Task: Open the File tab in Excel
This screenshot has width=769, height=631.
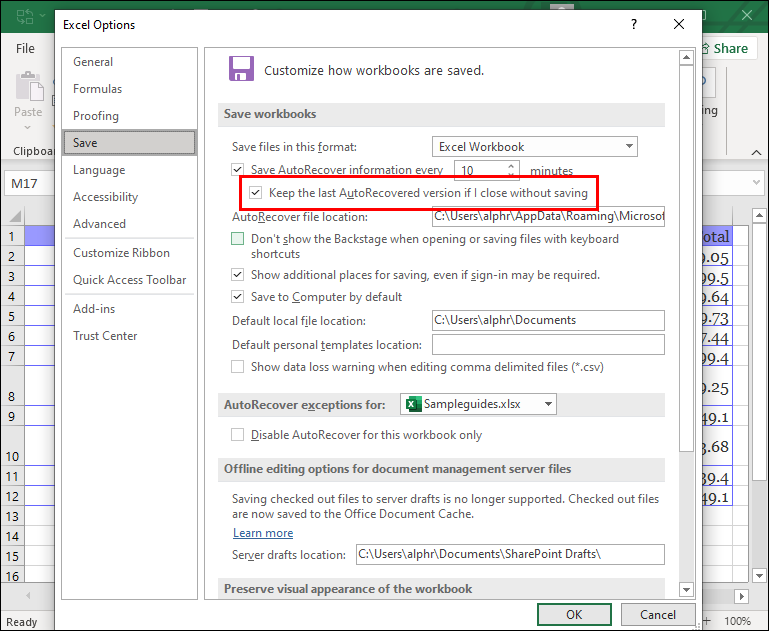Action: pyautogui.click(x=25, y=49)
